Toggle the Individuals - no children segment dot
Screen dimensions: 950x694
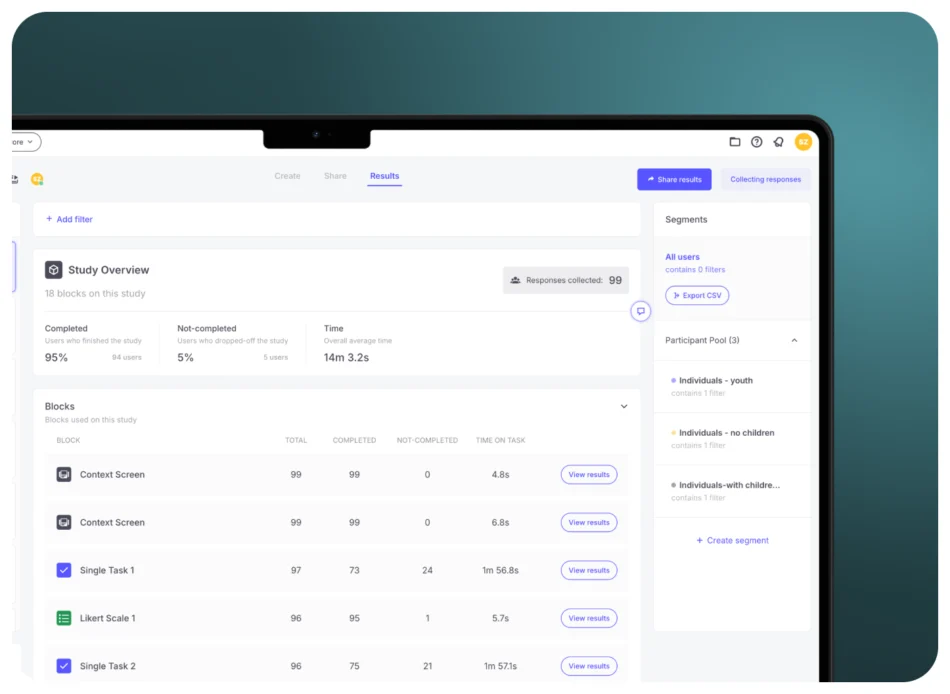(673, 432)
